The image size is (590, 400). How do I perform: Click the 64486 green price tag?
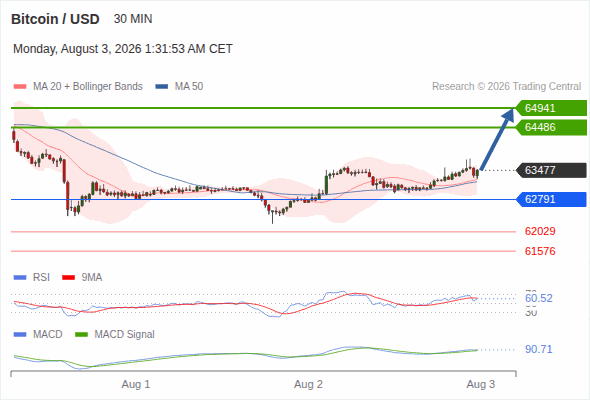[x=551, y=127]
